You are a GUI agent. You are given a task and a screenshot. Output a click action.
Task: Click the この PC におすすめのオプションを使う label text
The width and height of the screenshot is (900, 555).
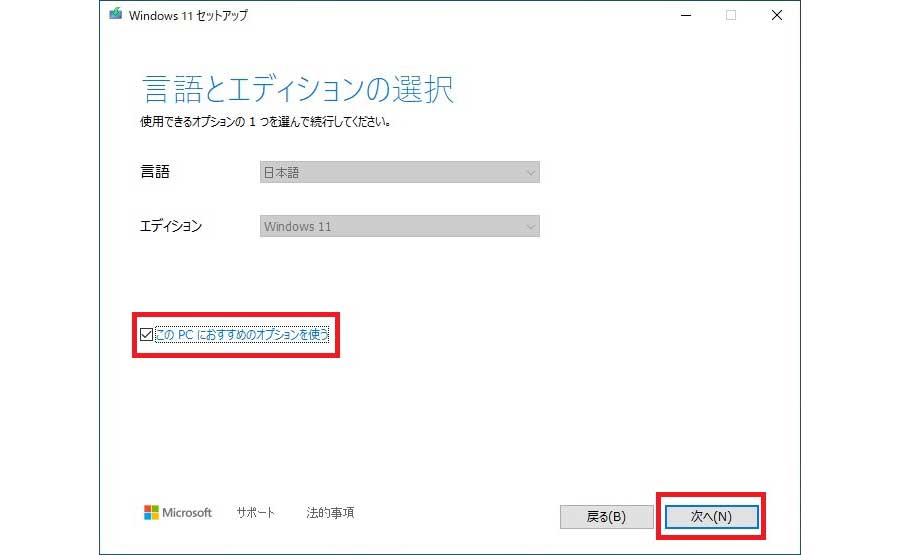[x=241, y=334]
